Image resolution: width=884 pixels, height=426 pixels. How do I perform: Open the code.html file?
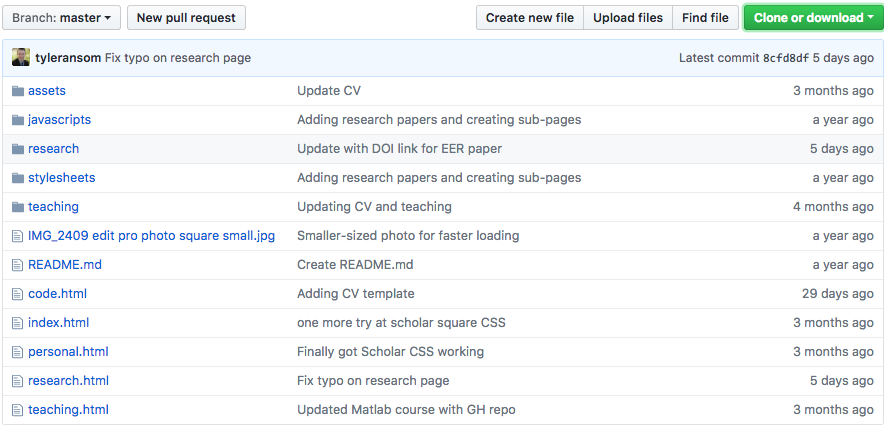(58, 294)
